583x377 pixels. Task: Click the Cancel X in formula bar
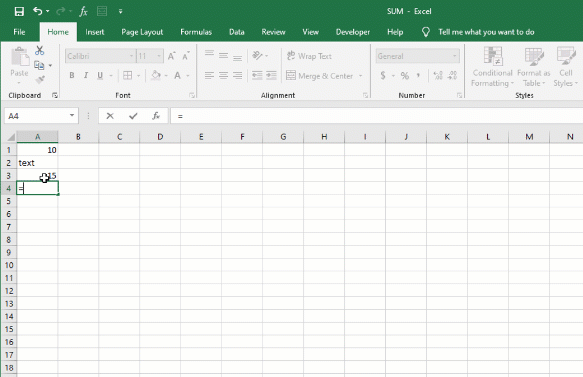coord(110,116)
